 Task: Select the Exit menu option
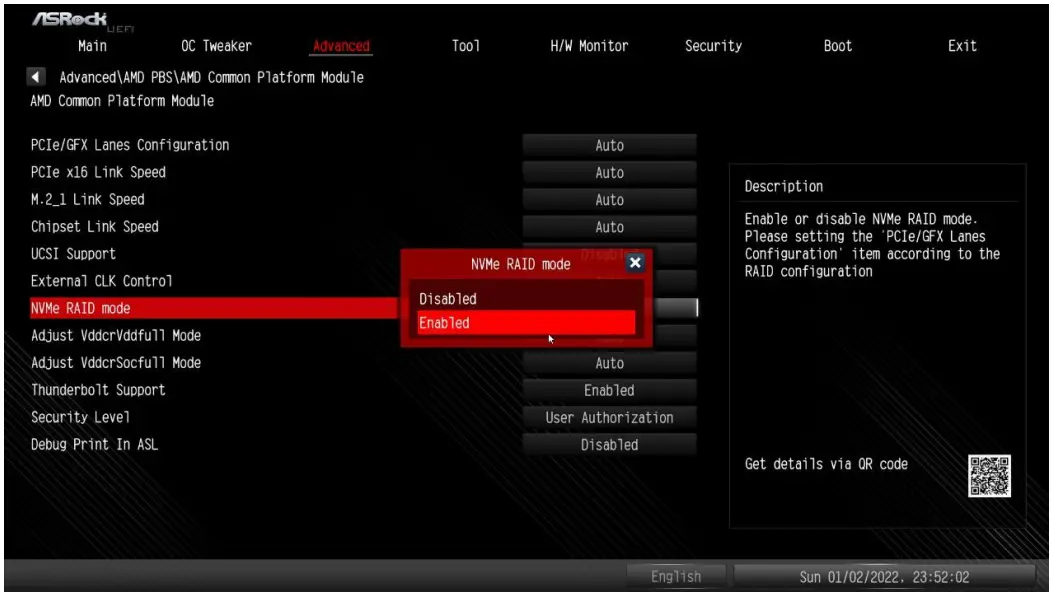[962, 46]
